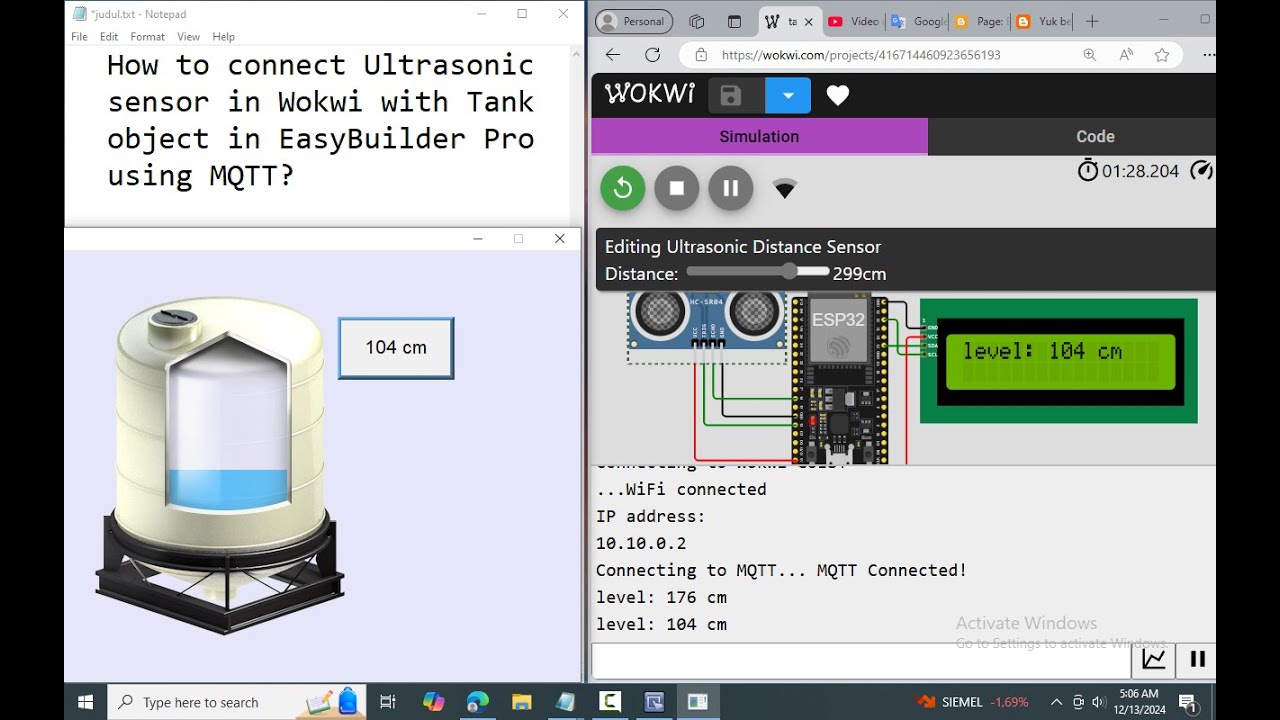Click the Wokwi logo
Screen dimensions: 1280x720
click(x=650, y=94)
